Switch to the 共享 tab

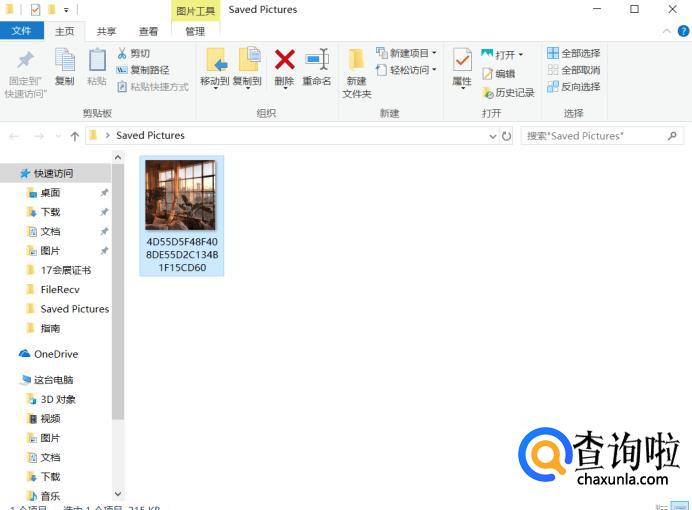click(106, 31)
